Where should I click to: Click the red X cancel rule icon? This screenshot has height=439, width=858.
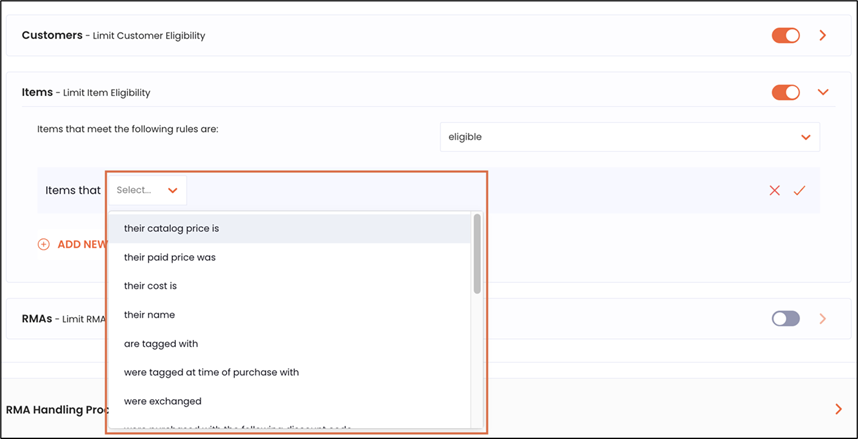click(x=774, y=190)
